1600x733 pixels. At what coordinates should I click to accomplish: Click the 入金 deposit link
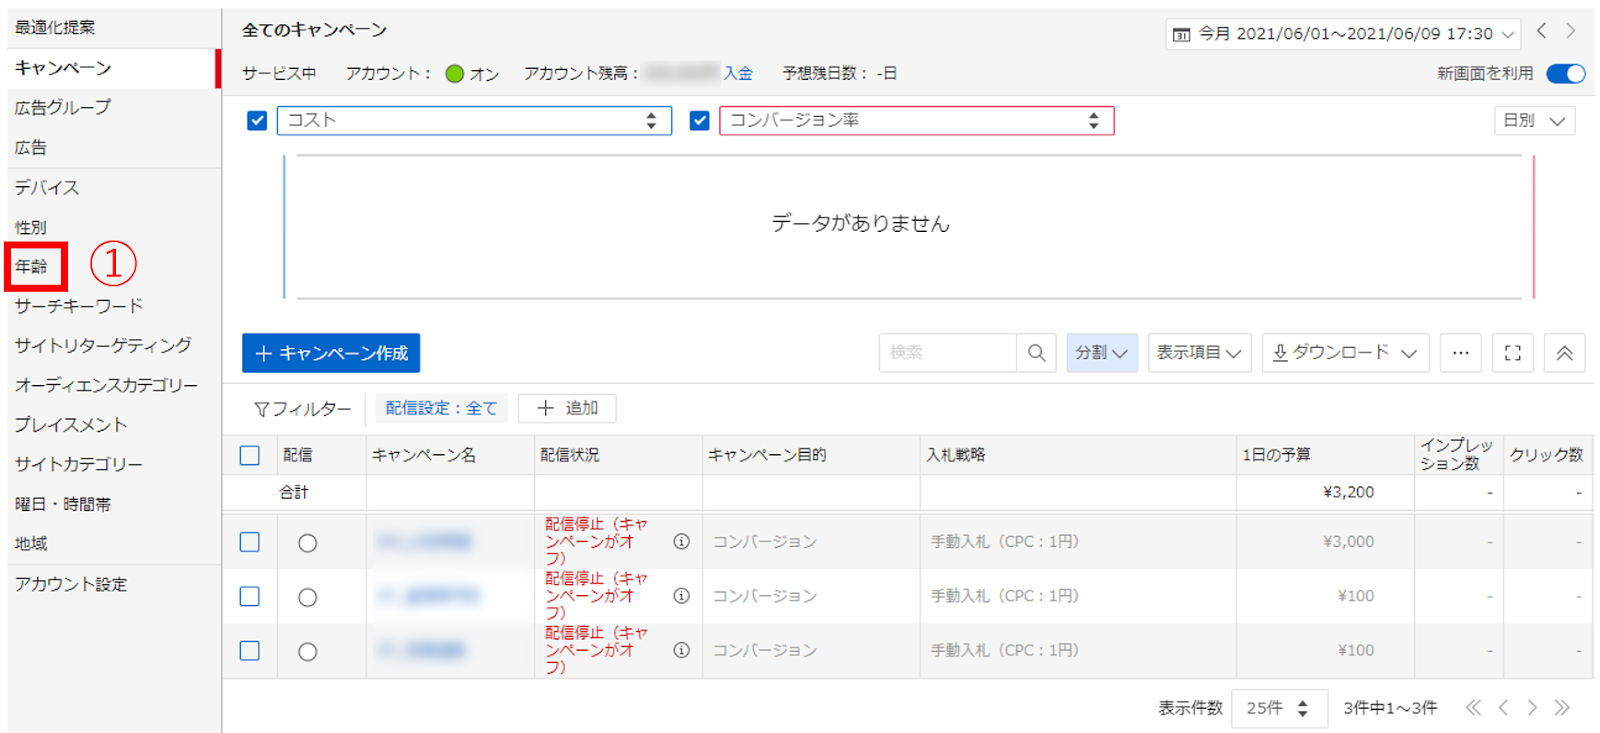coord(738,73)
